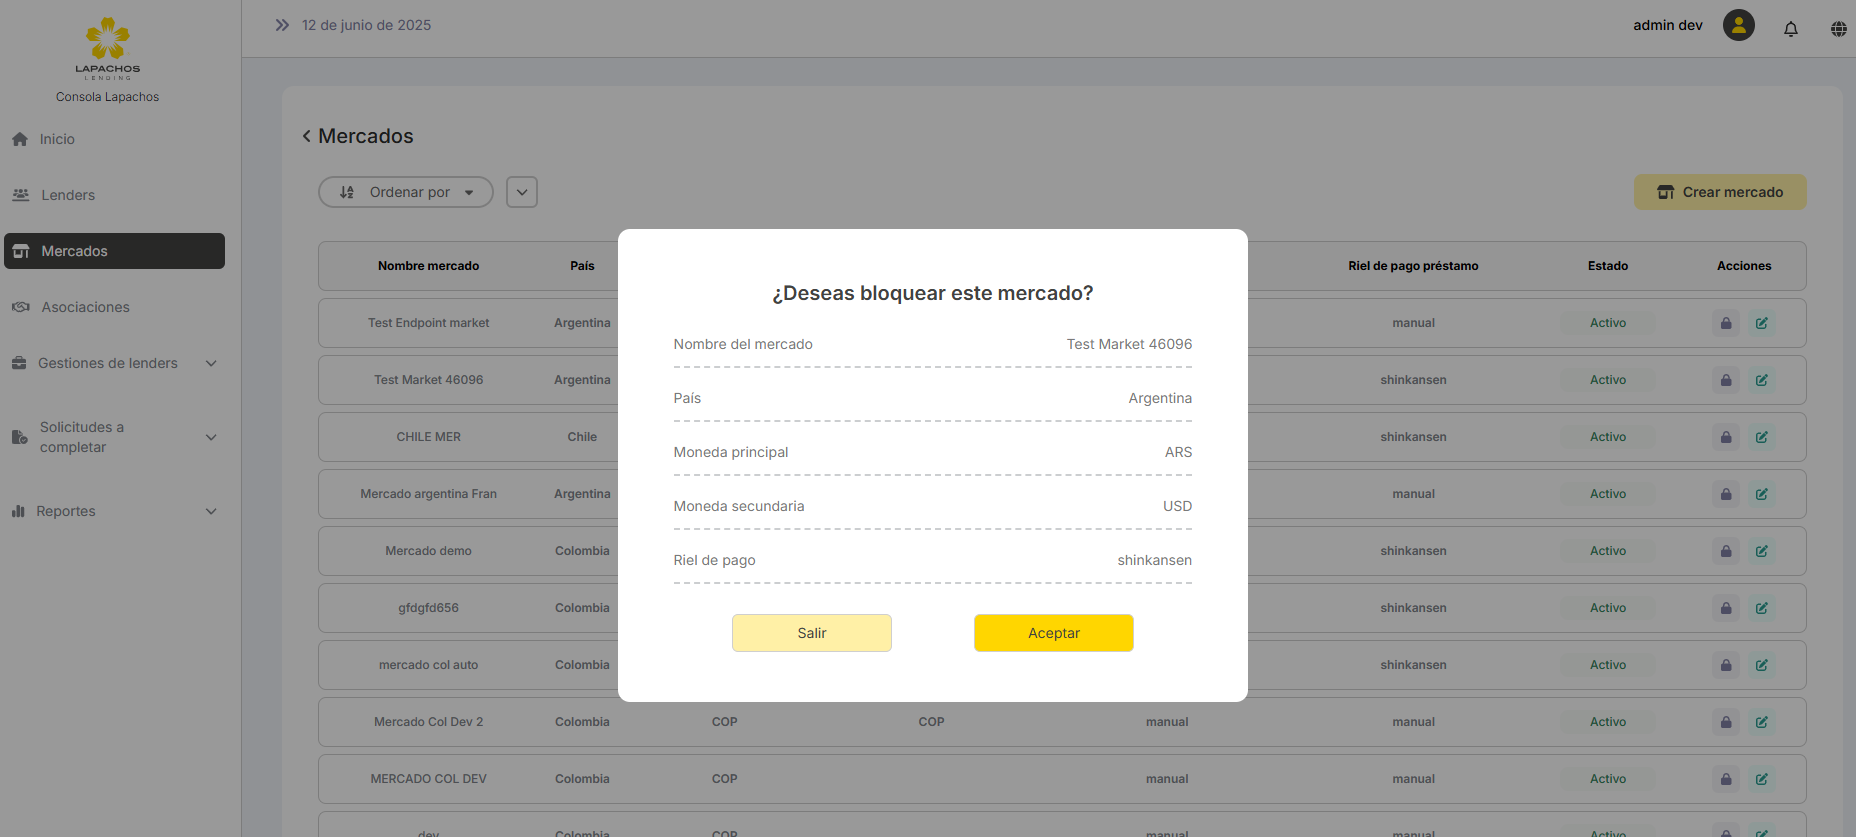Lock the Mercado argentina Fran market
Screen dimensions: 1856x837
(1725, 494)
